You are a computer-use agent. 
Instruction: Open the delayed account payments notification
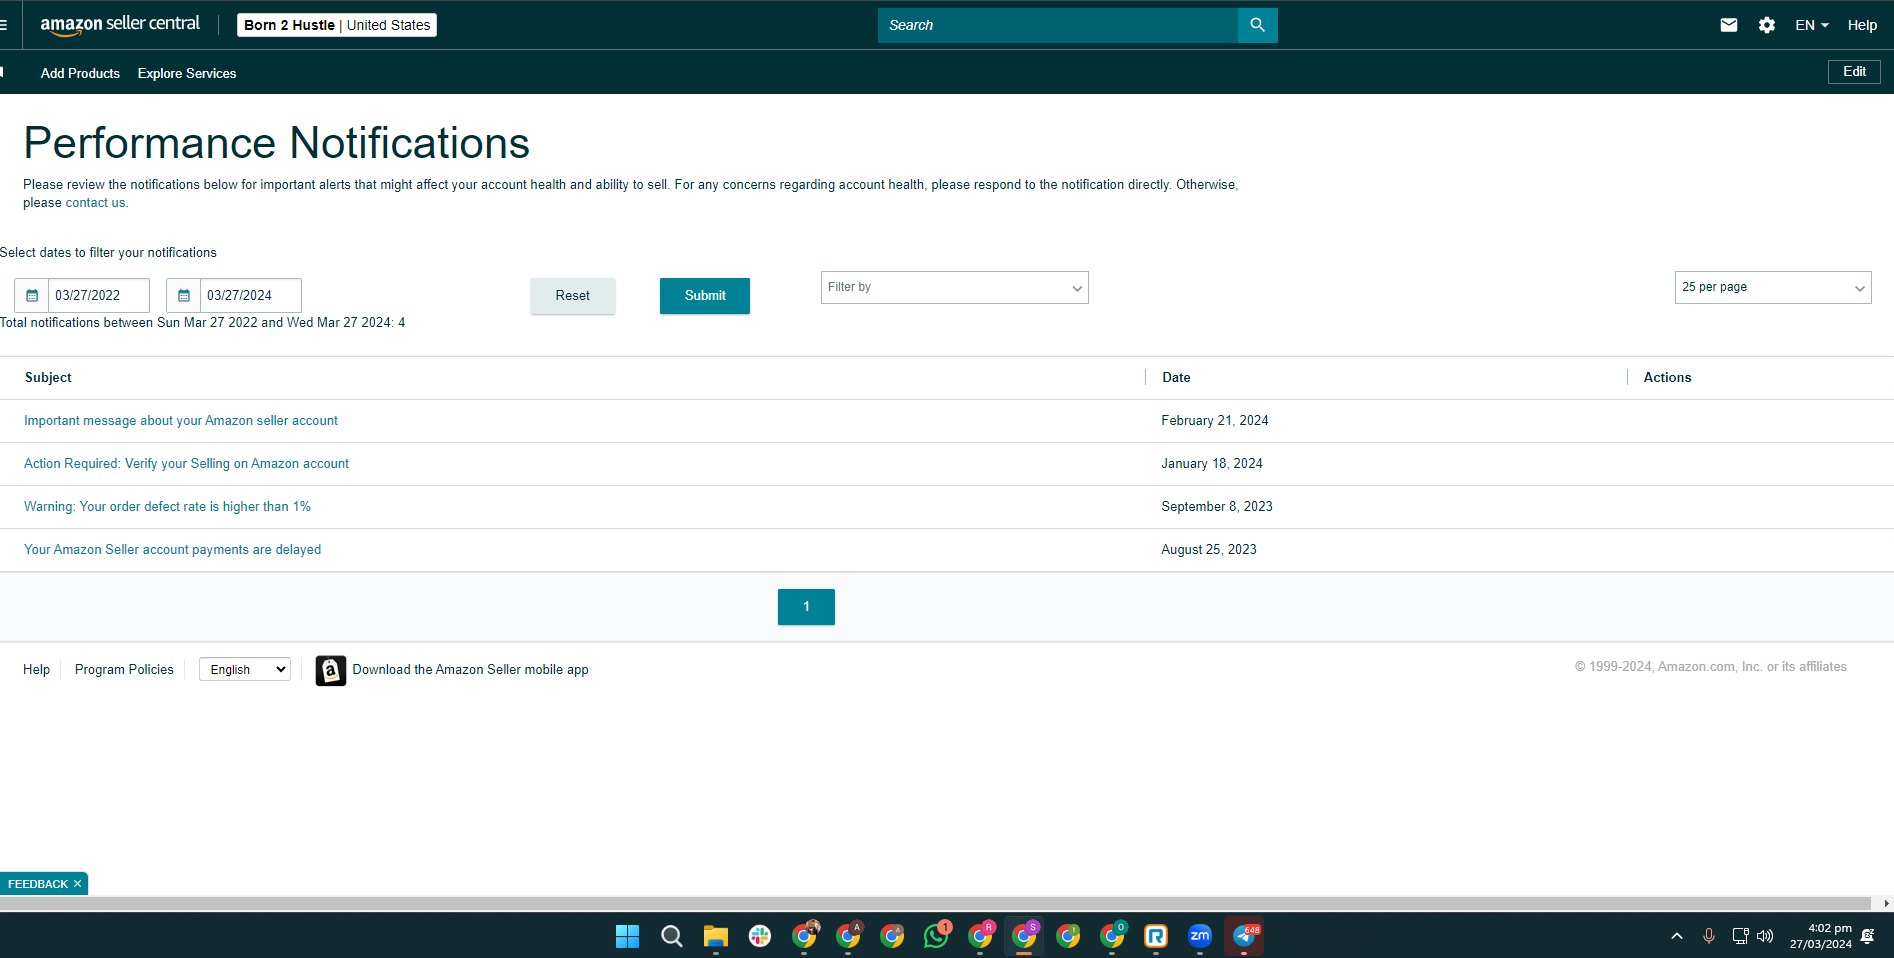click(x=172, y=550)
